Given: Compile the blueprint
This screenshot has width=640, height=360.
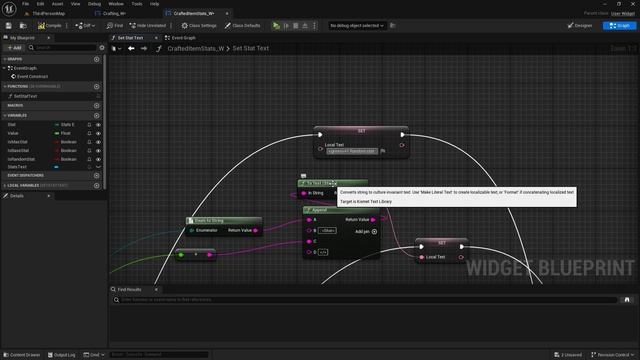Looking at the screenshot, I should click(x=49, y=26).
